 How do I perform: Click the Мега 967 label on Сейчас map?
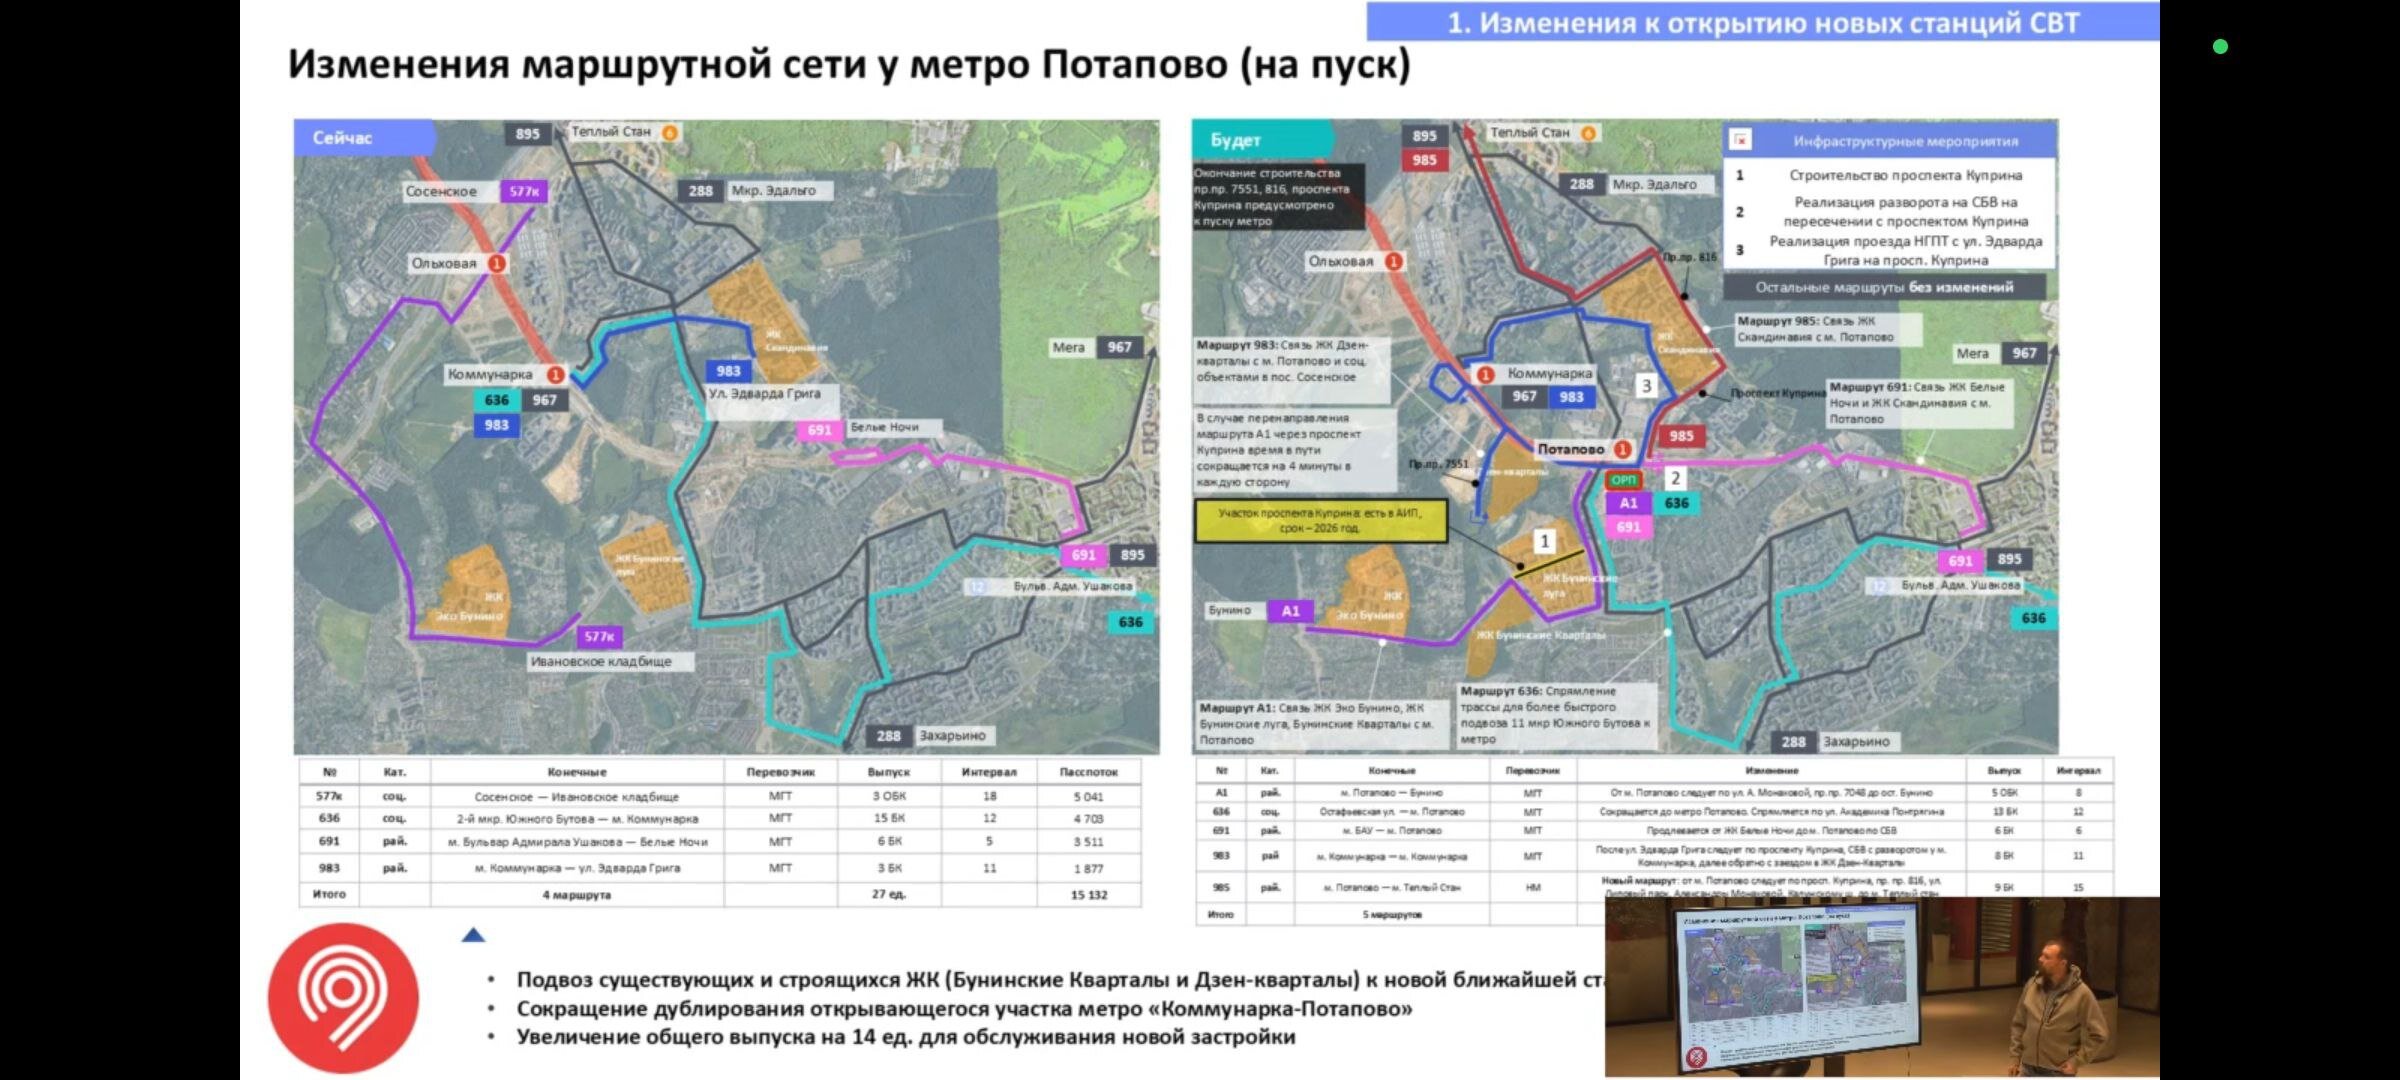[1093, 347]
